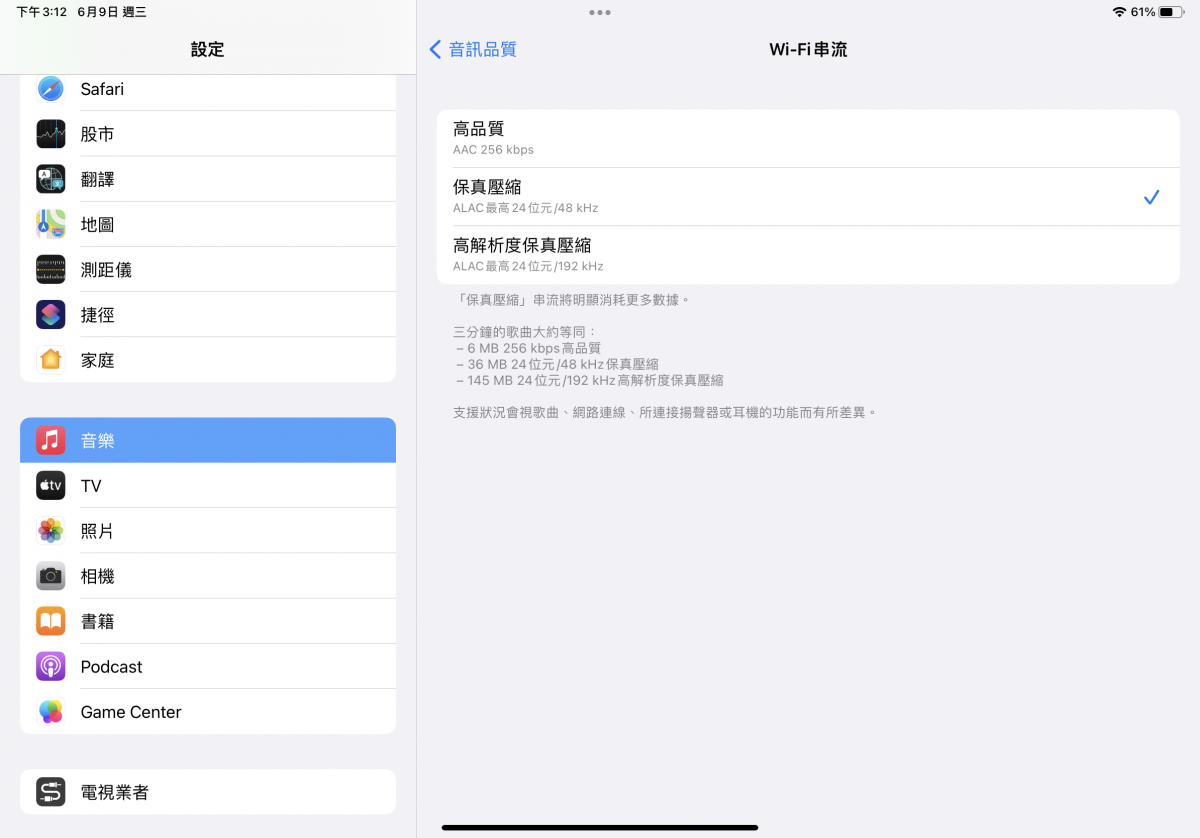
Task: Select 高品質 AAC 256 kbps option
Action: [x=808, y=138]
